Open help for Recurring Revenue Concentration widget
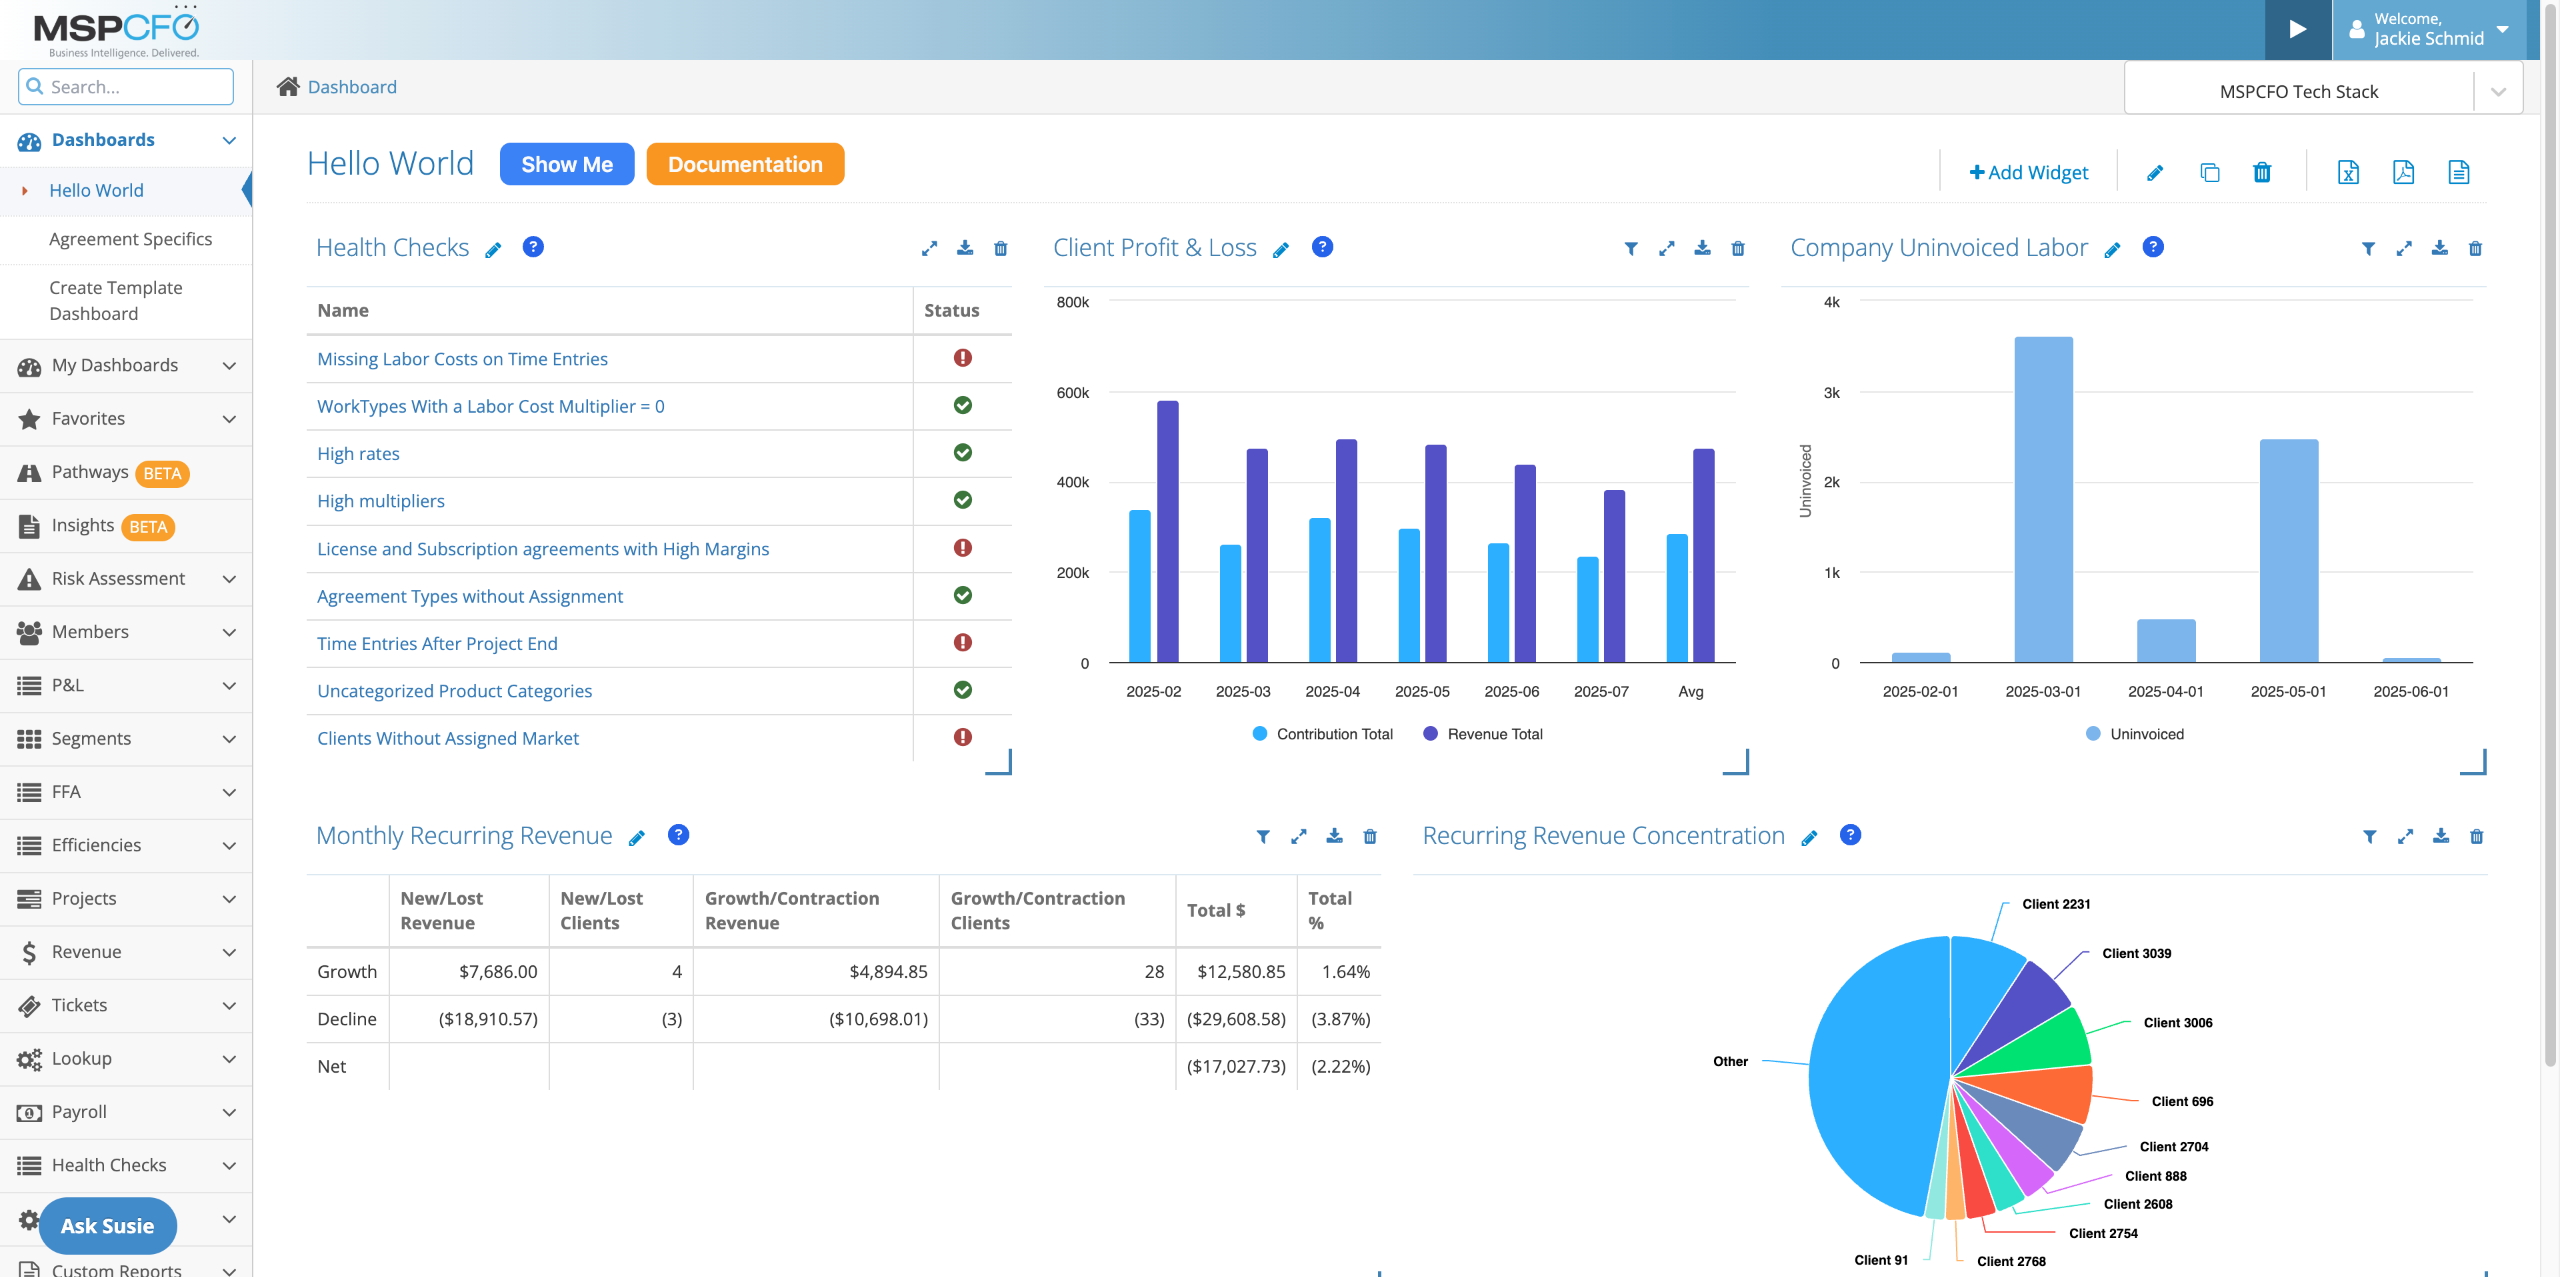The height and width of the screenshot is (1277, 2560). (1850, 835)
